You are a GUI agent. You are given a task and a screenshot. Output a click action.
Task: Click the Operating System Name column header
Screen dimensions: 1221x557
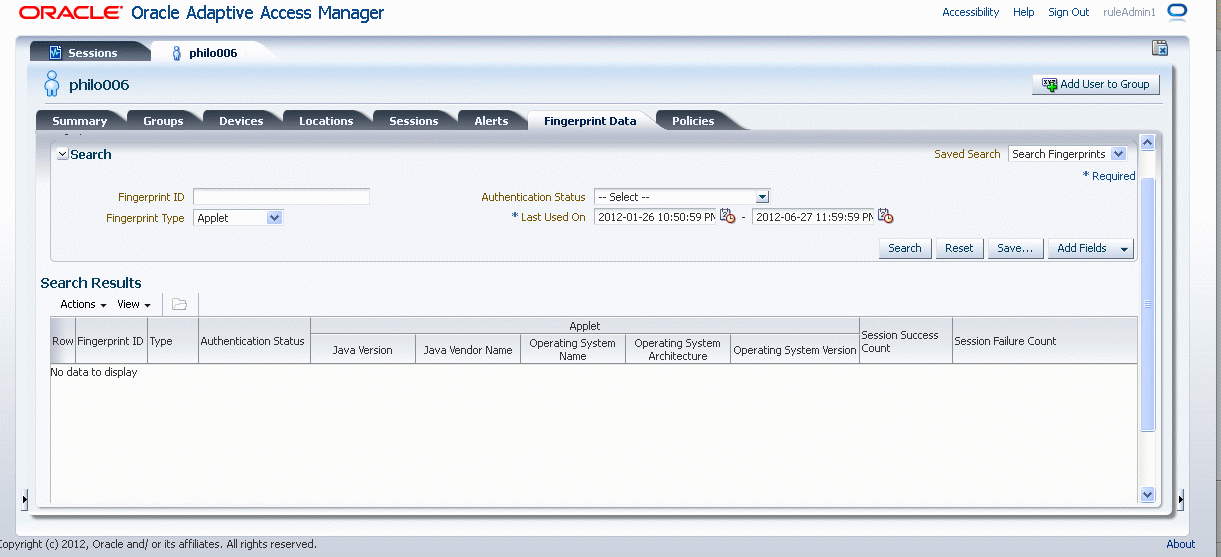(573, 349)
